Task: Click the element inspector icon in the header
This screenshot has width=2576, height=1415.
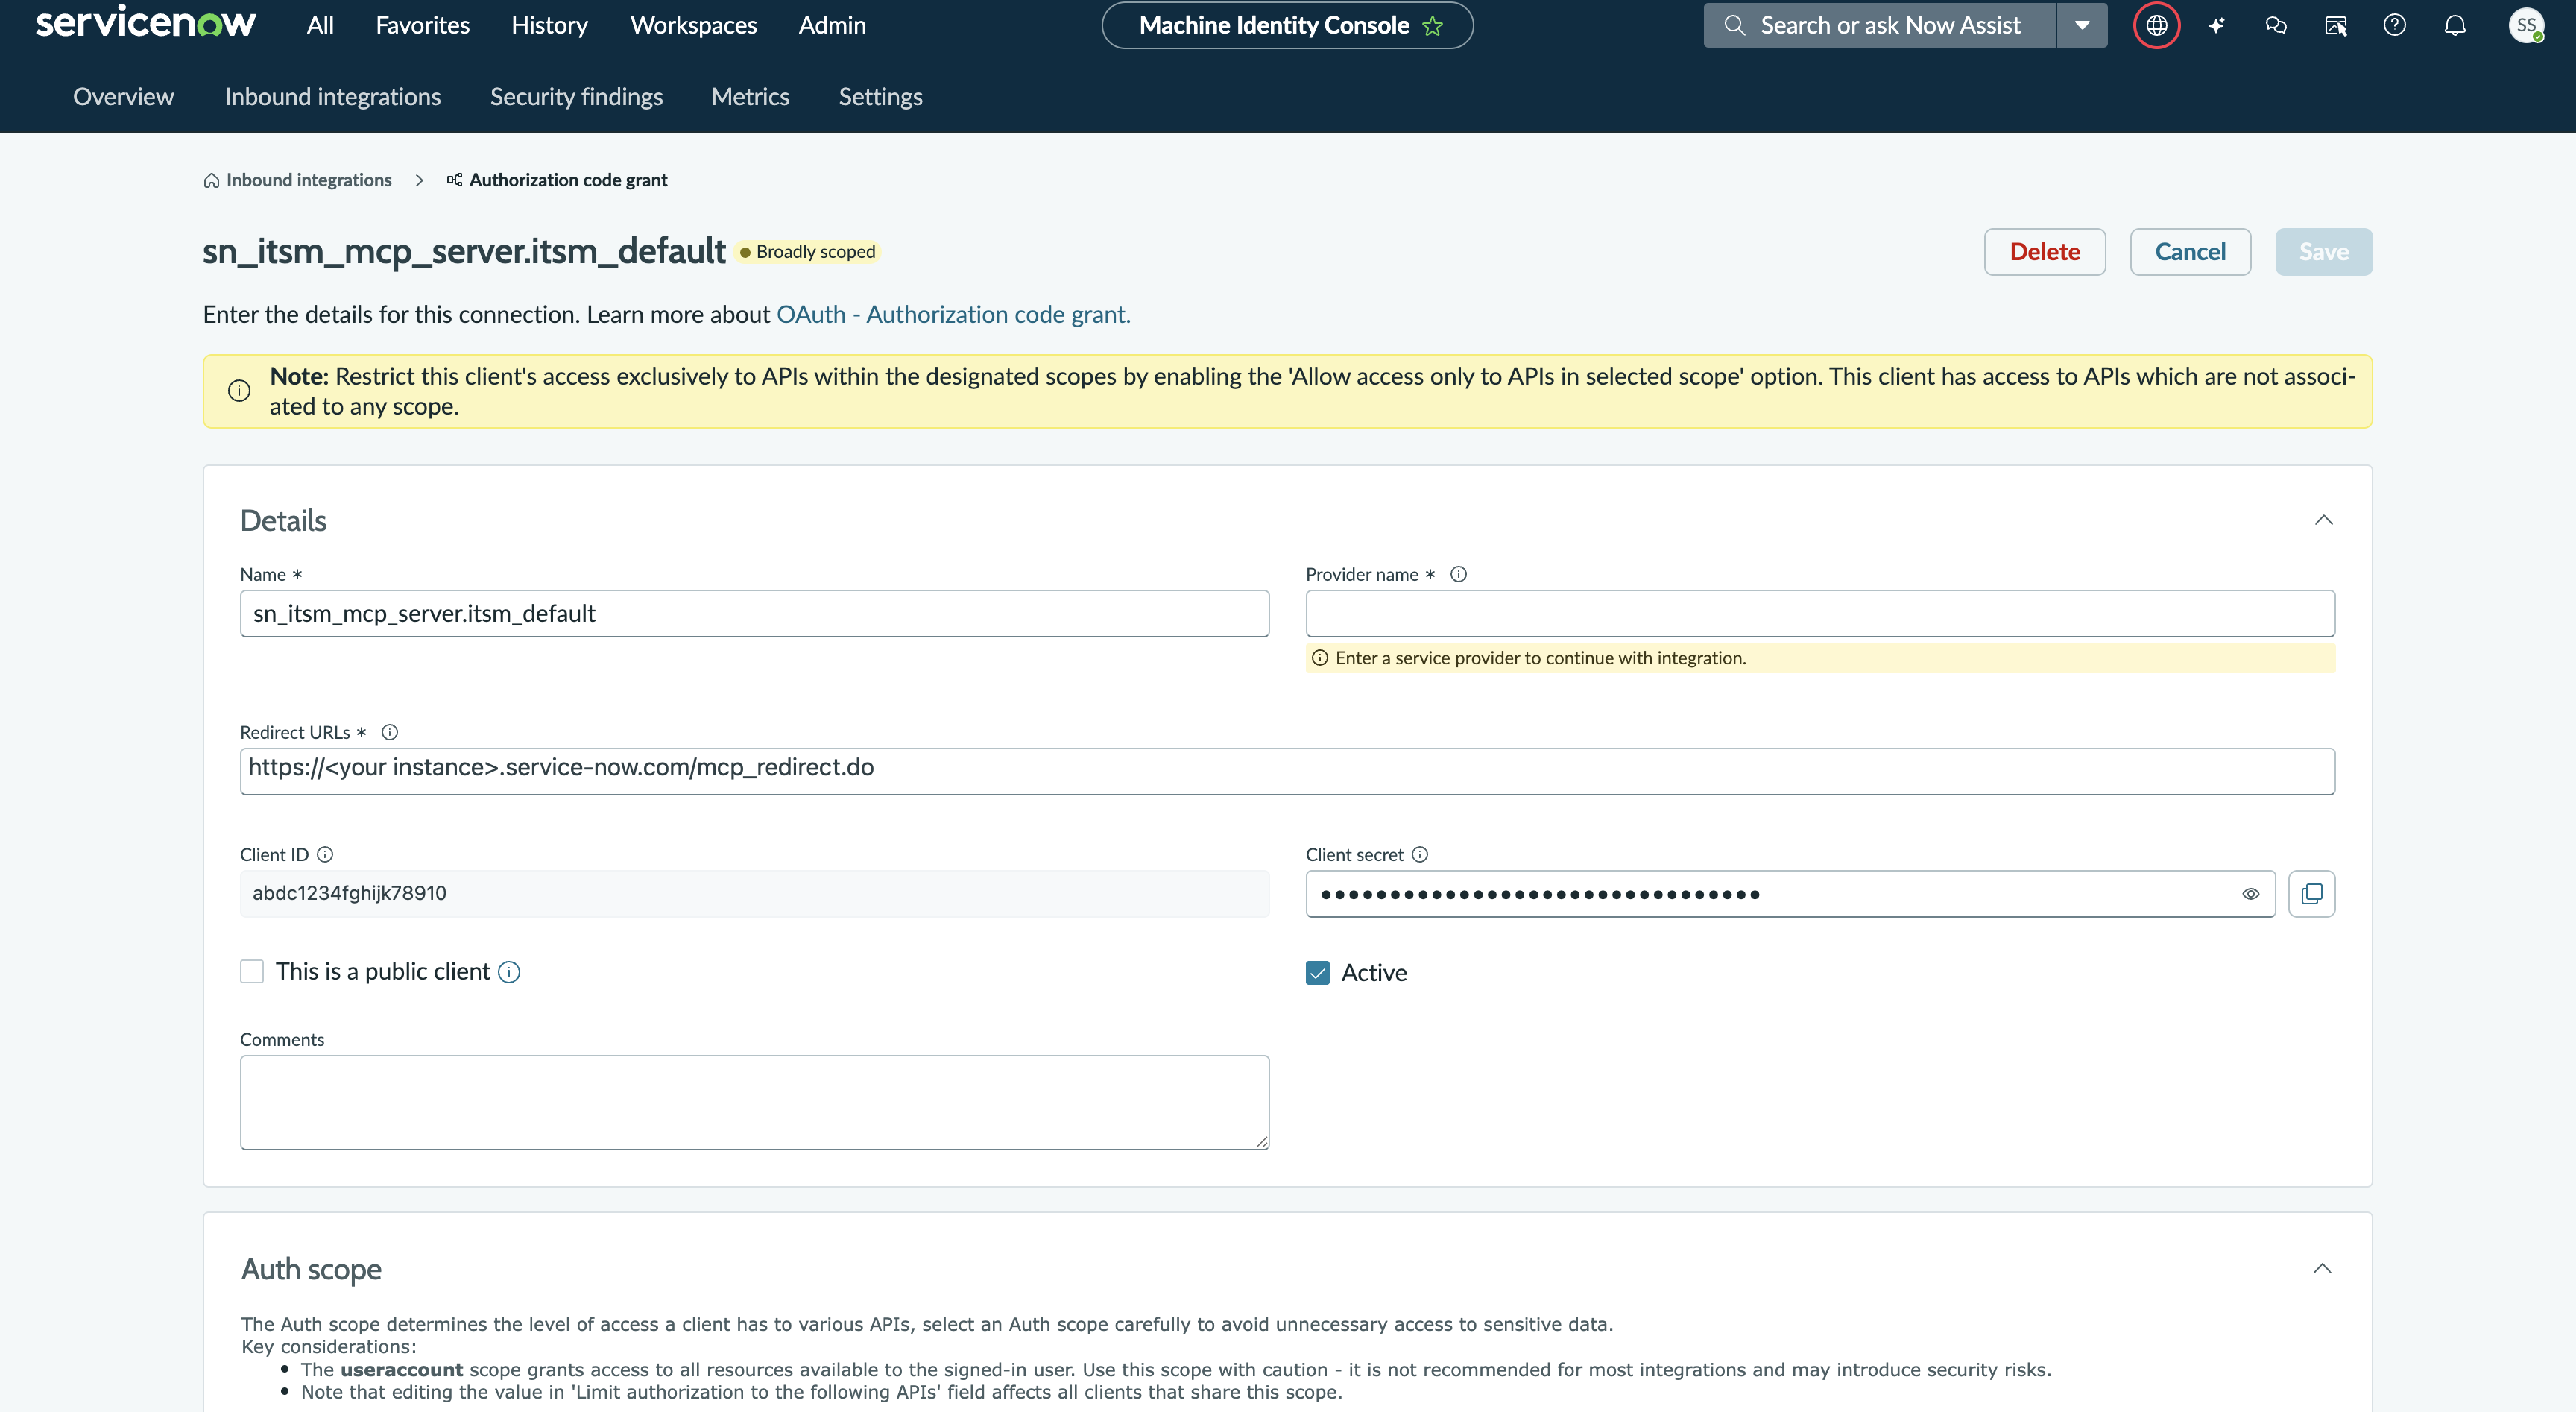Action: click(2336, 26)
